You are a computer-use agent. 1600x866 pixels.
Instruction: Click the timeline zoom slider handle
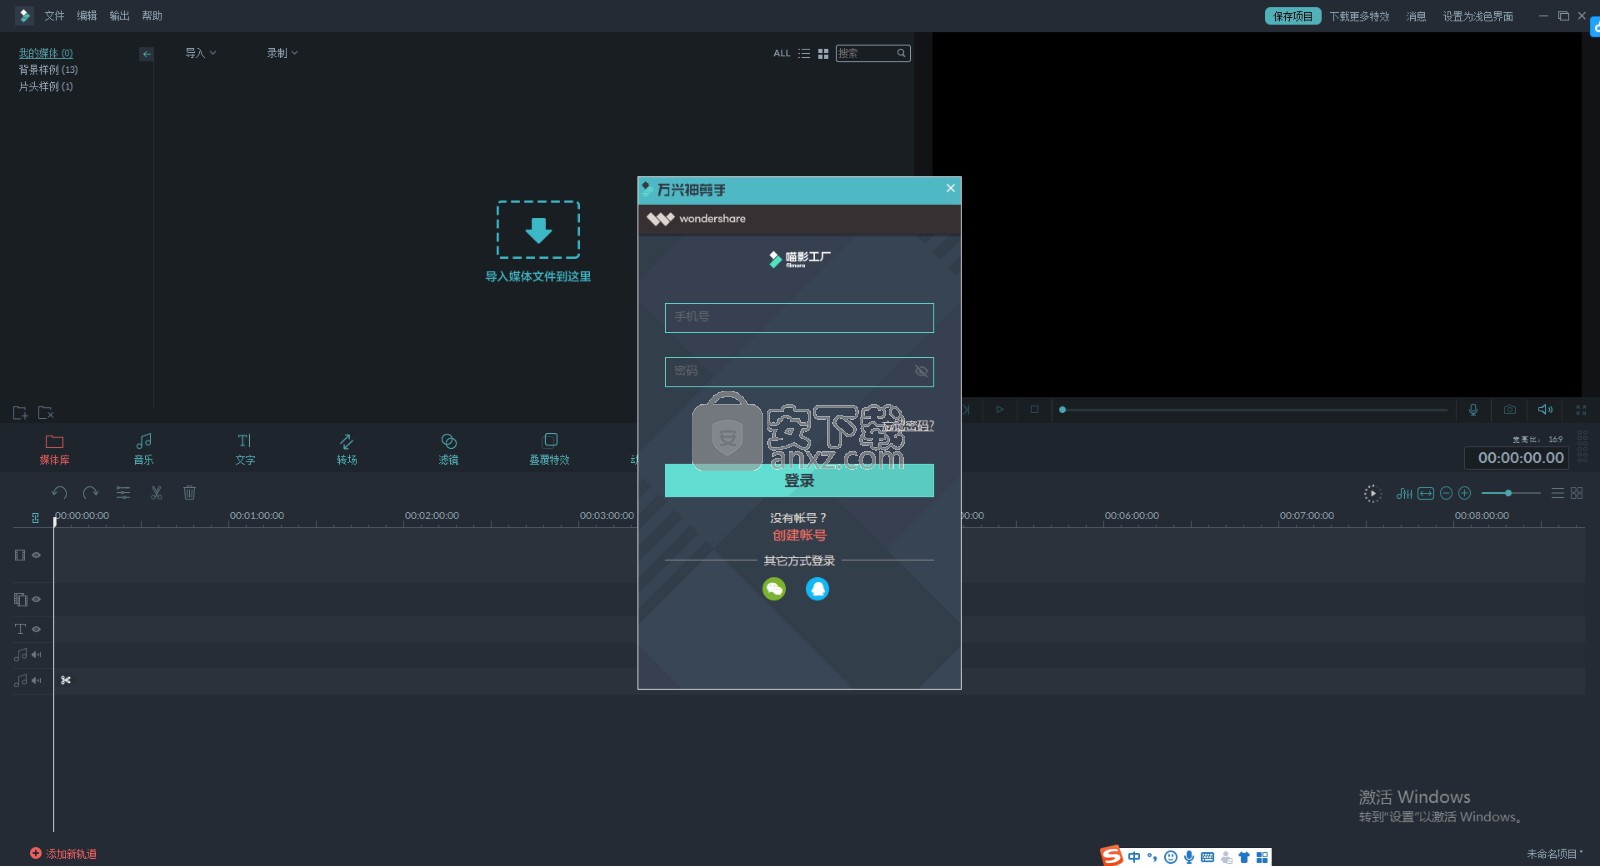1508,493
